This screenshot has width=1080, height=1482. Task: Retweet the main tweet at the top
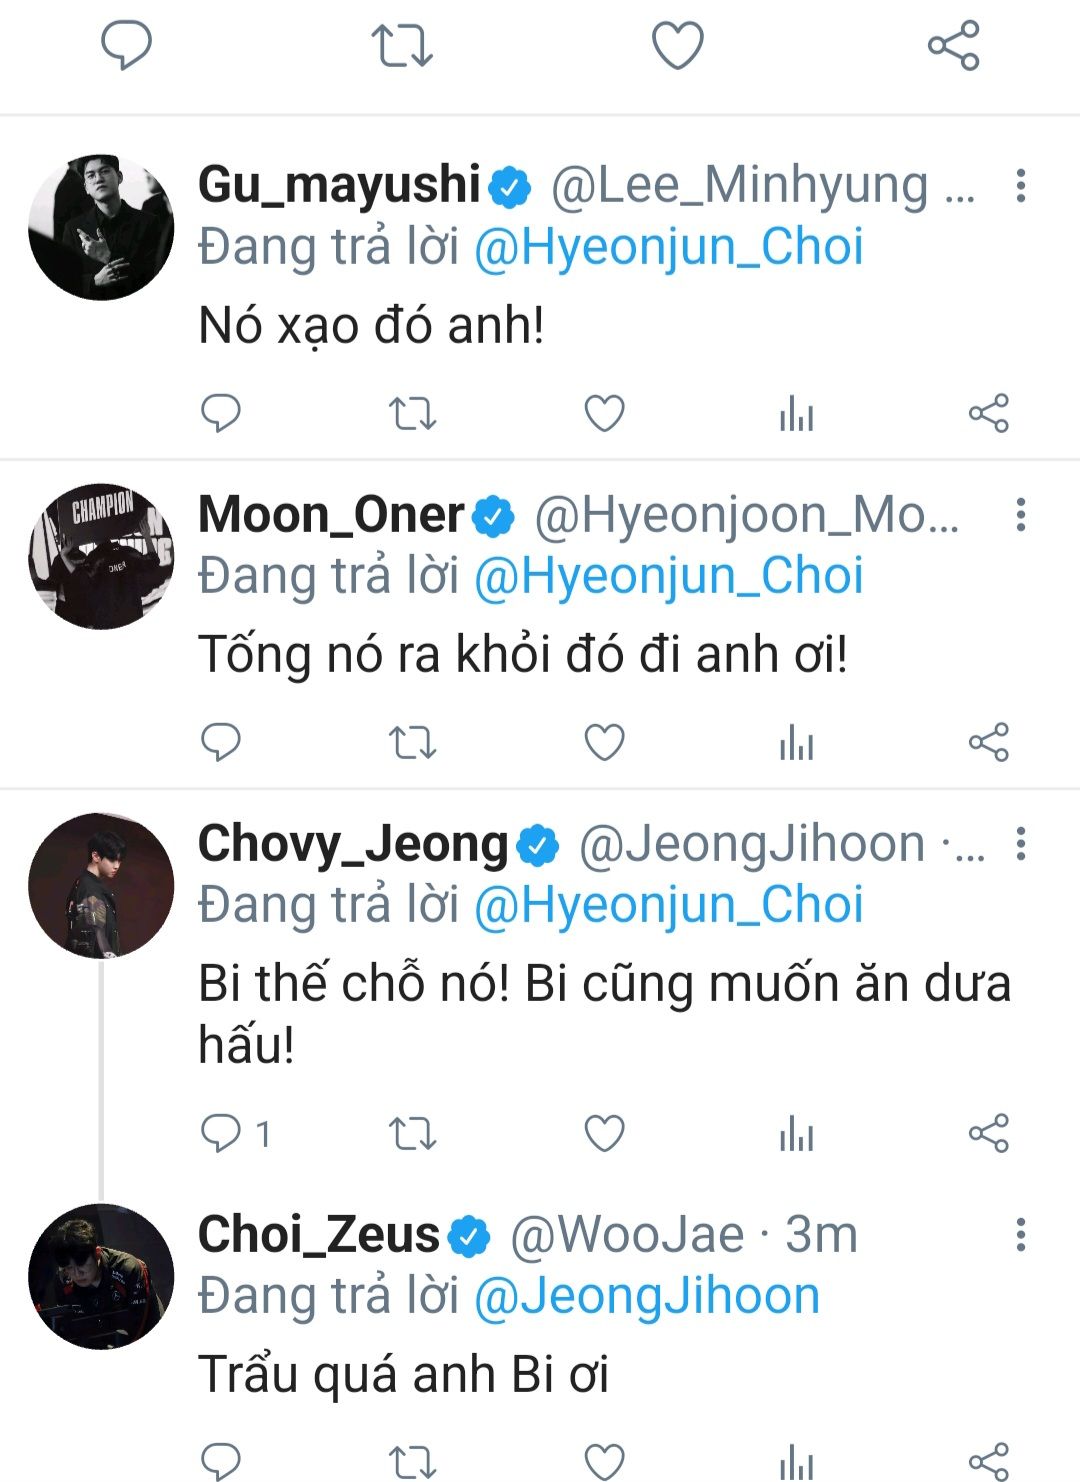(402, 46)
